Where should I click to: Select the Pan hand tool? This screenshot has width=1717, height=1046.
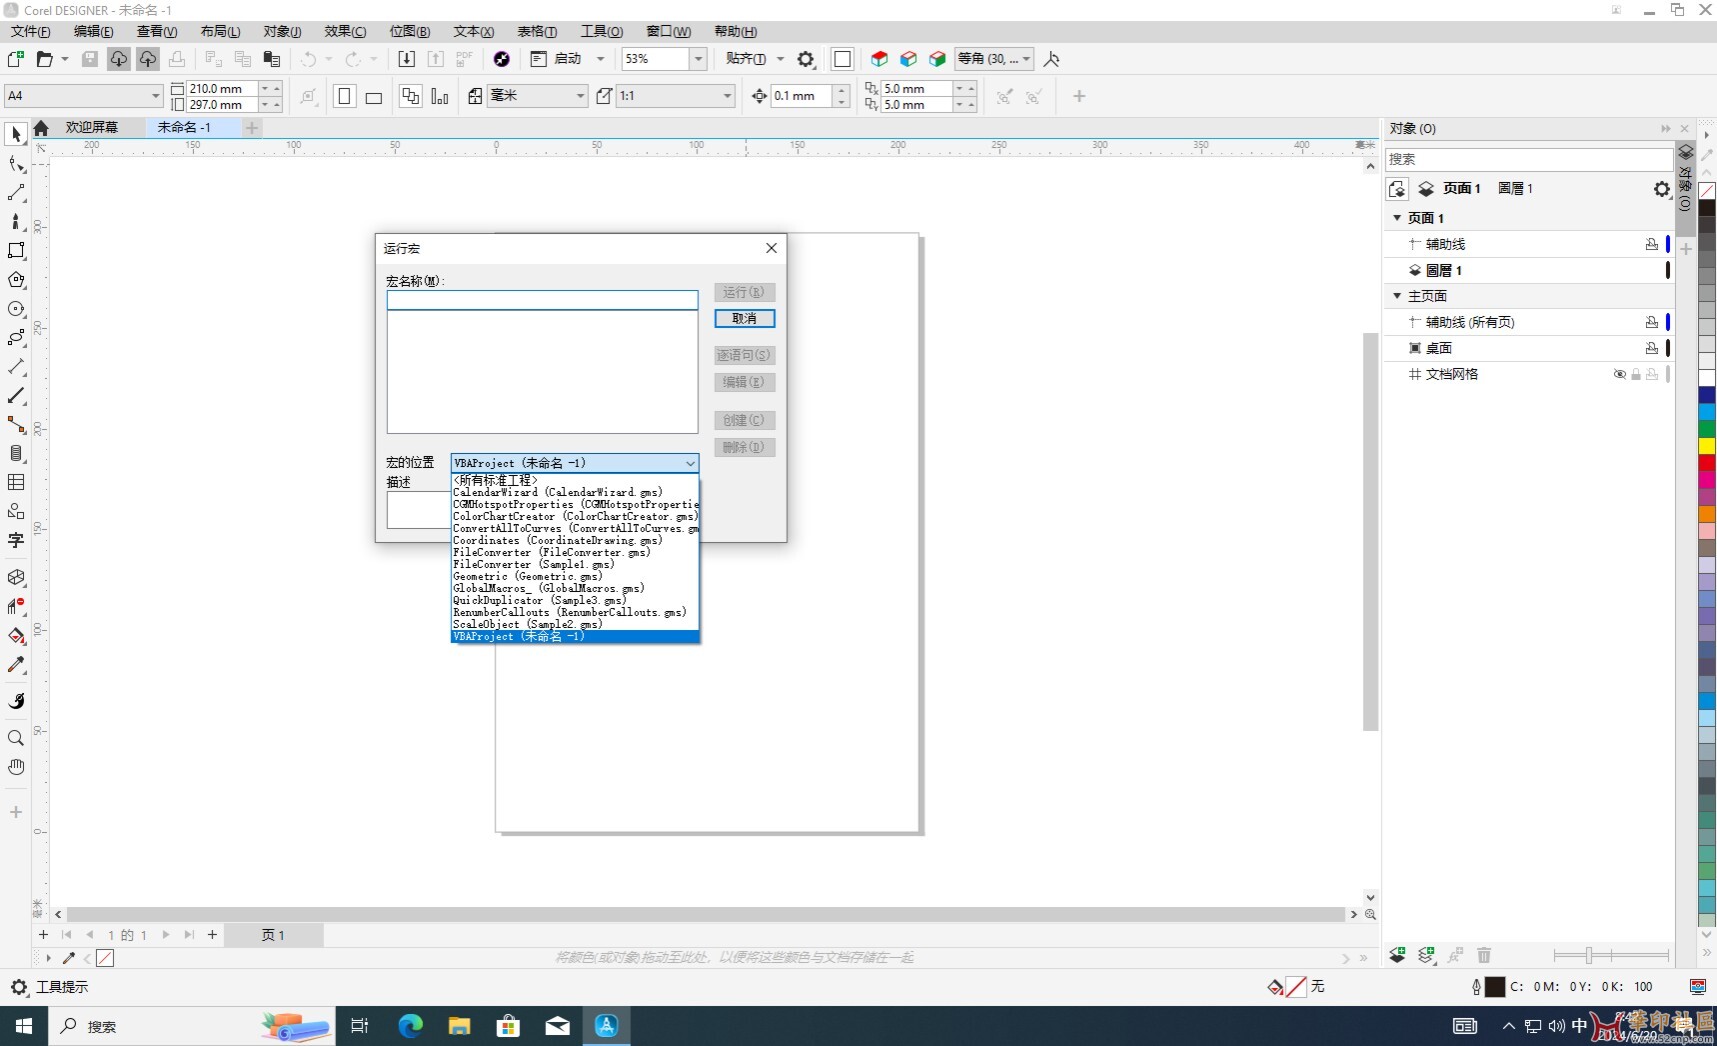(x=16, y=767)
